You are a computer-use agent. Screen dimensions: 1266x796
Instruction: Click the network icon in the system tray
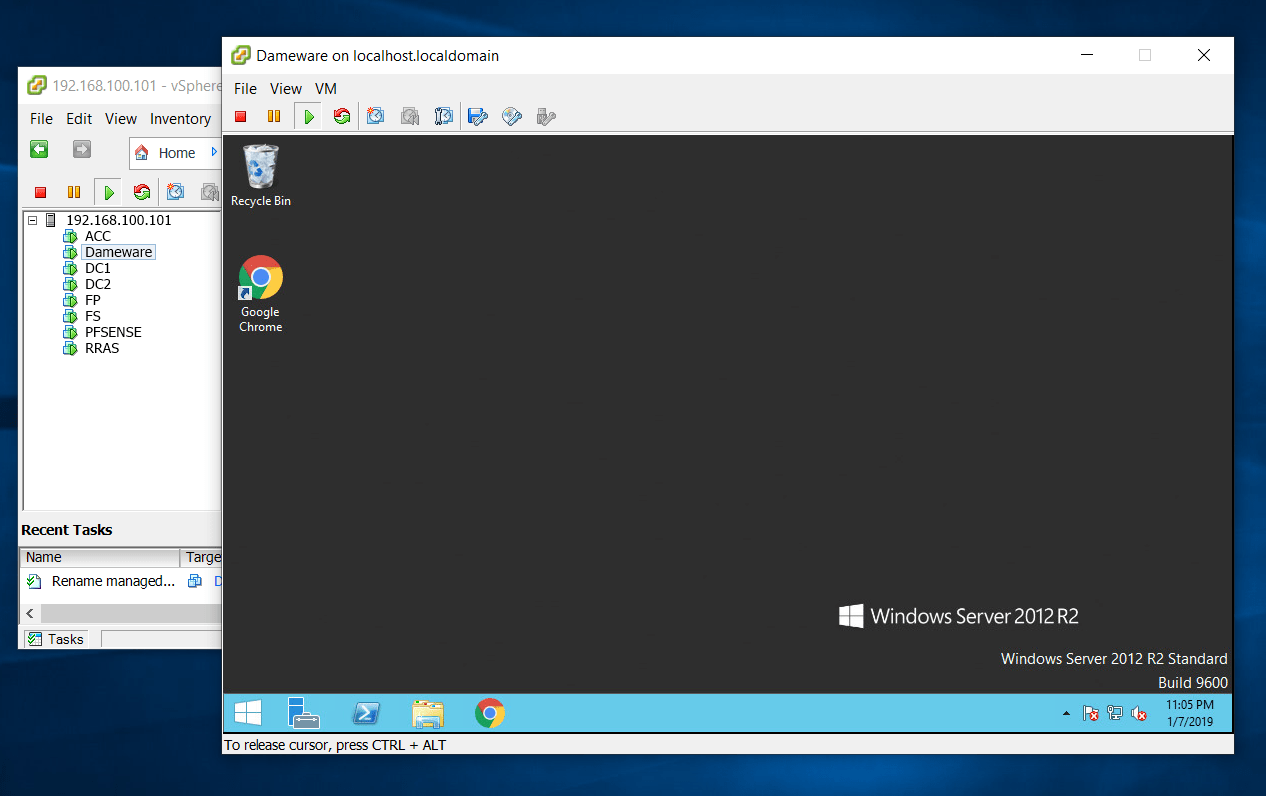[1115, 714]
